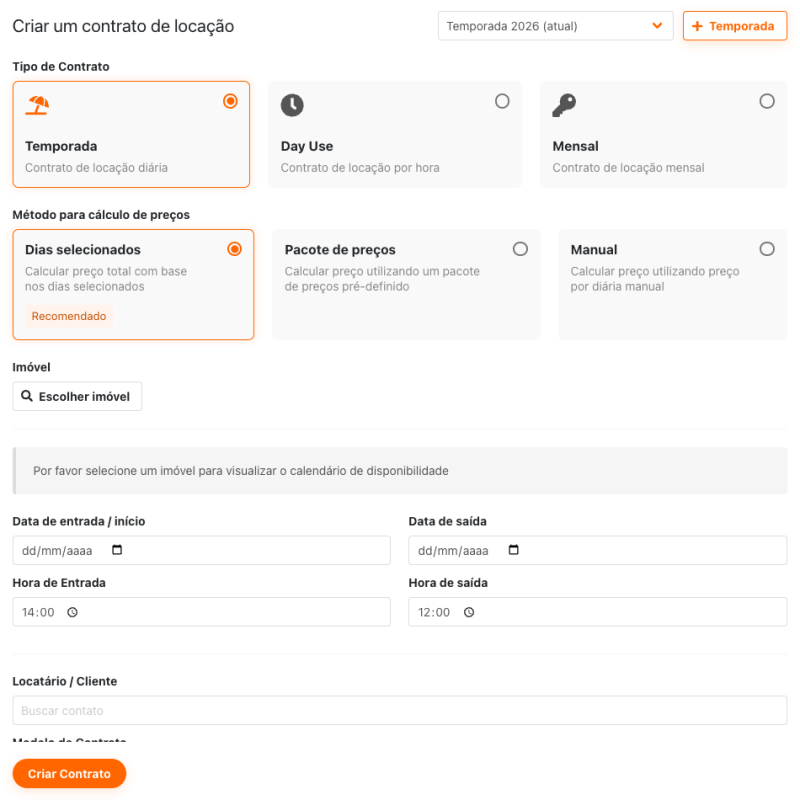
Task: Click the + Temporada button
Action: click(x=735, y=26)
